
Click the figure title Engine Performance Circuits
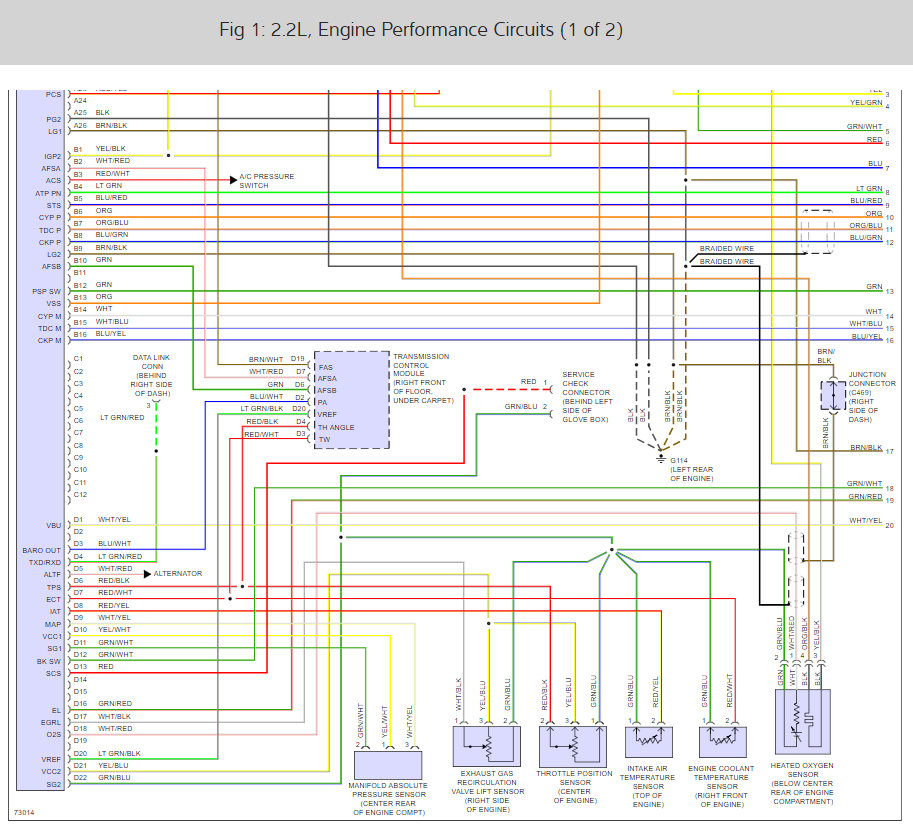(x=421, y=30)
